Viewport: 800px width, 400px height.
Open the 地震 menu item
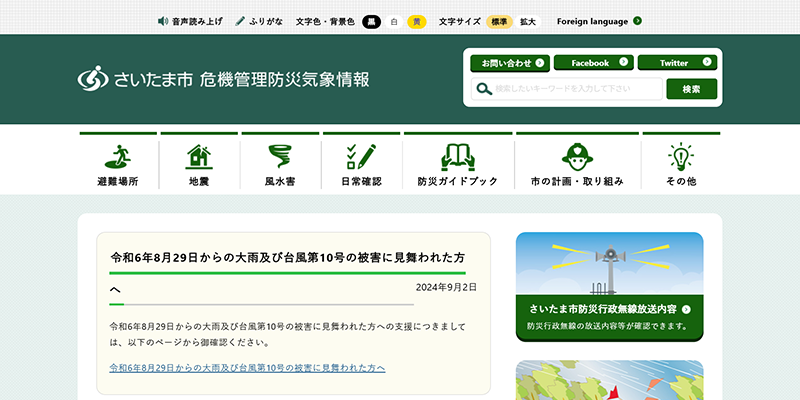pyautogui.click(x=199, y=181)
